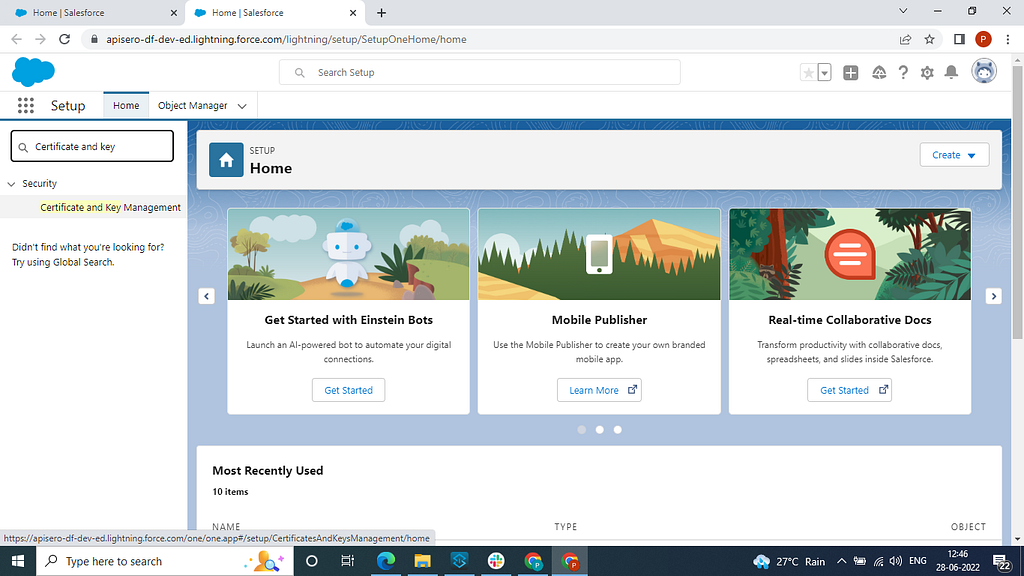Open Setup gear icon menu

click(927, 72)
